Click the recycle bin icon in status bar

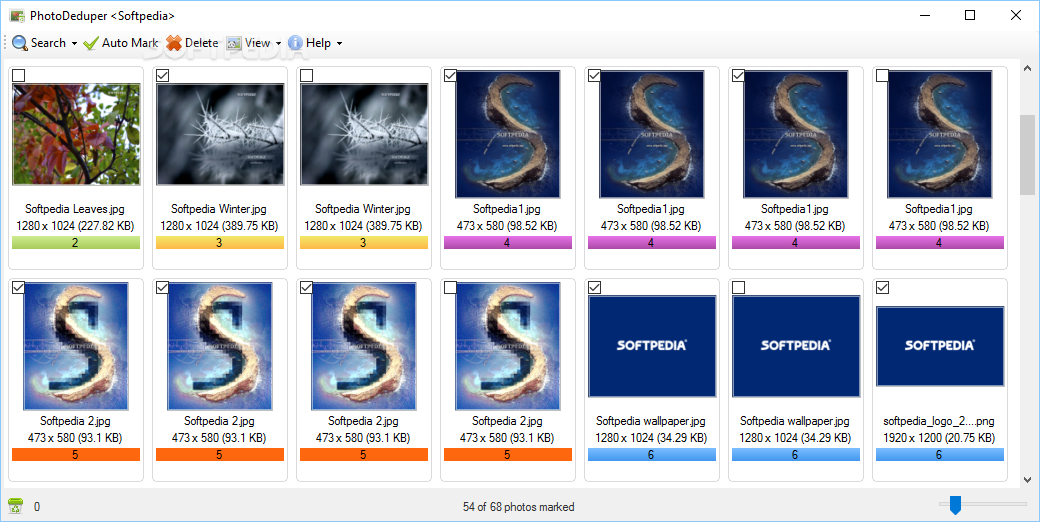click(x=15, y=506)
